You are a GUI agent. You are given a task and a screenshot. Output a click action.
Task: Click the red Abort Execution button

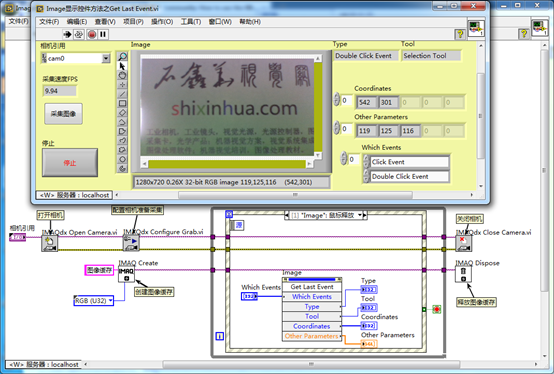[92, 34]
